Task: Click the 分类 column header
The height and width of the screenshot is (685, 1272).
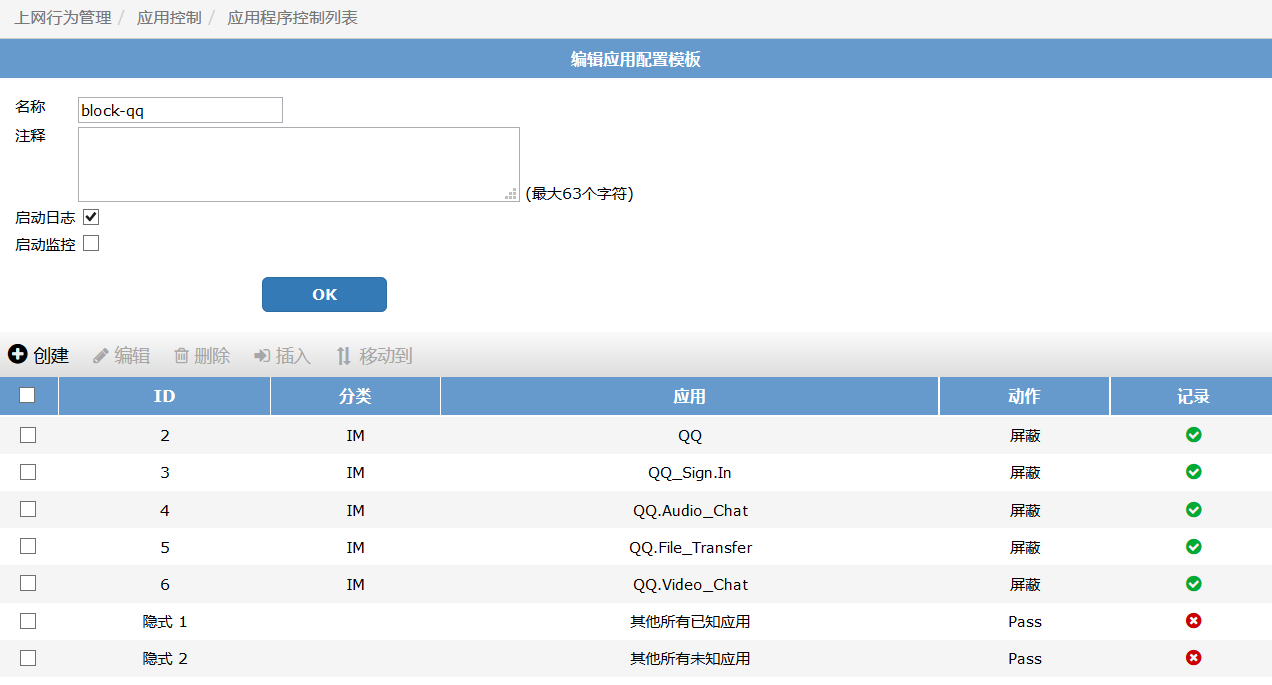Action: coord(355,396)
